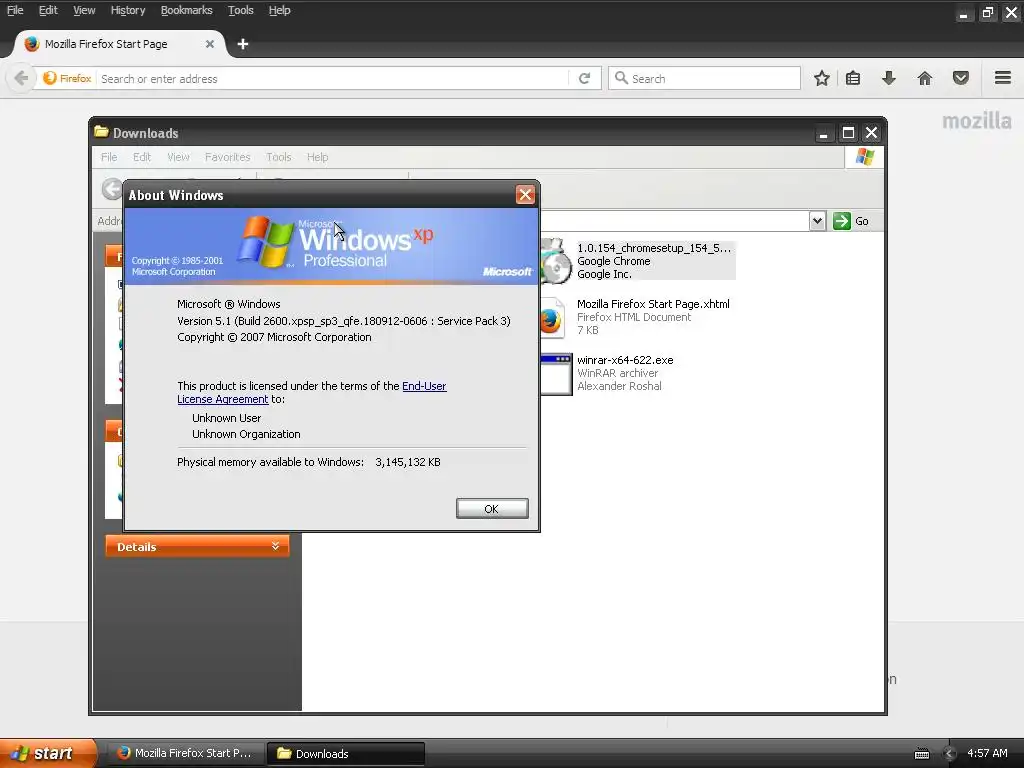Open Firefox History menu
The width and height of the screenshot is (1024, 768).
click(x=127, y=10)
